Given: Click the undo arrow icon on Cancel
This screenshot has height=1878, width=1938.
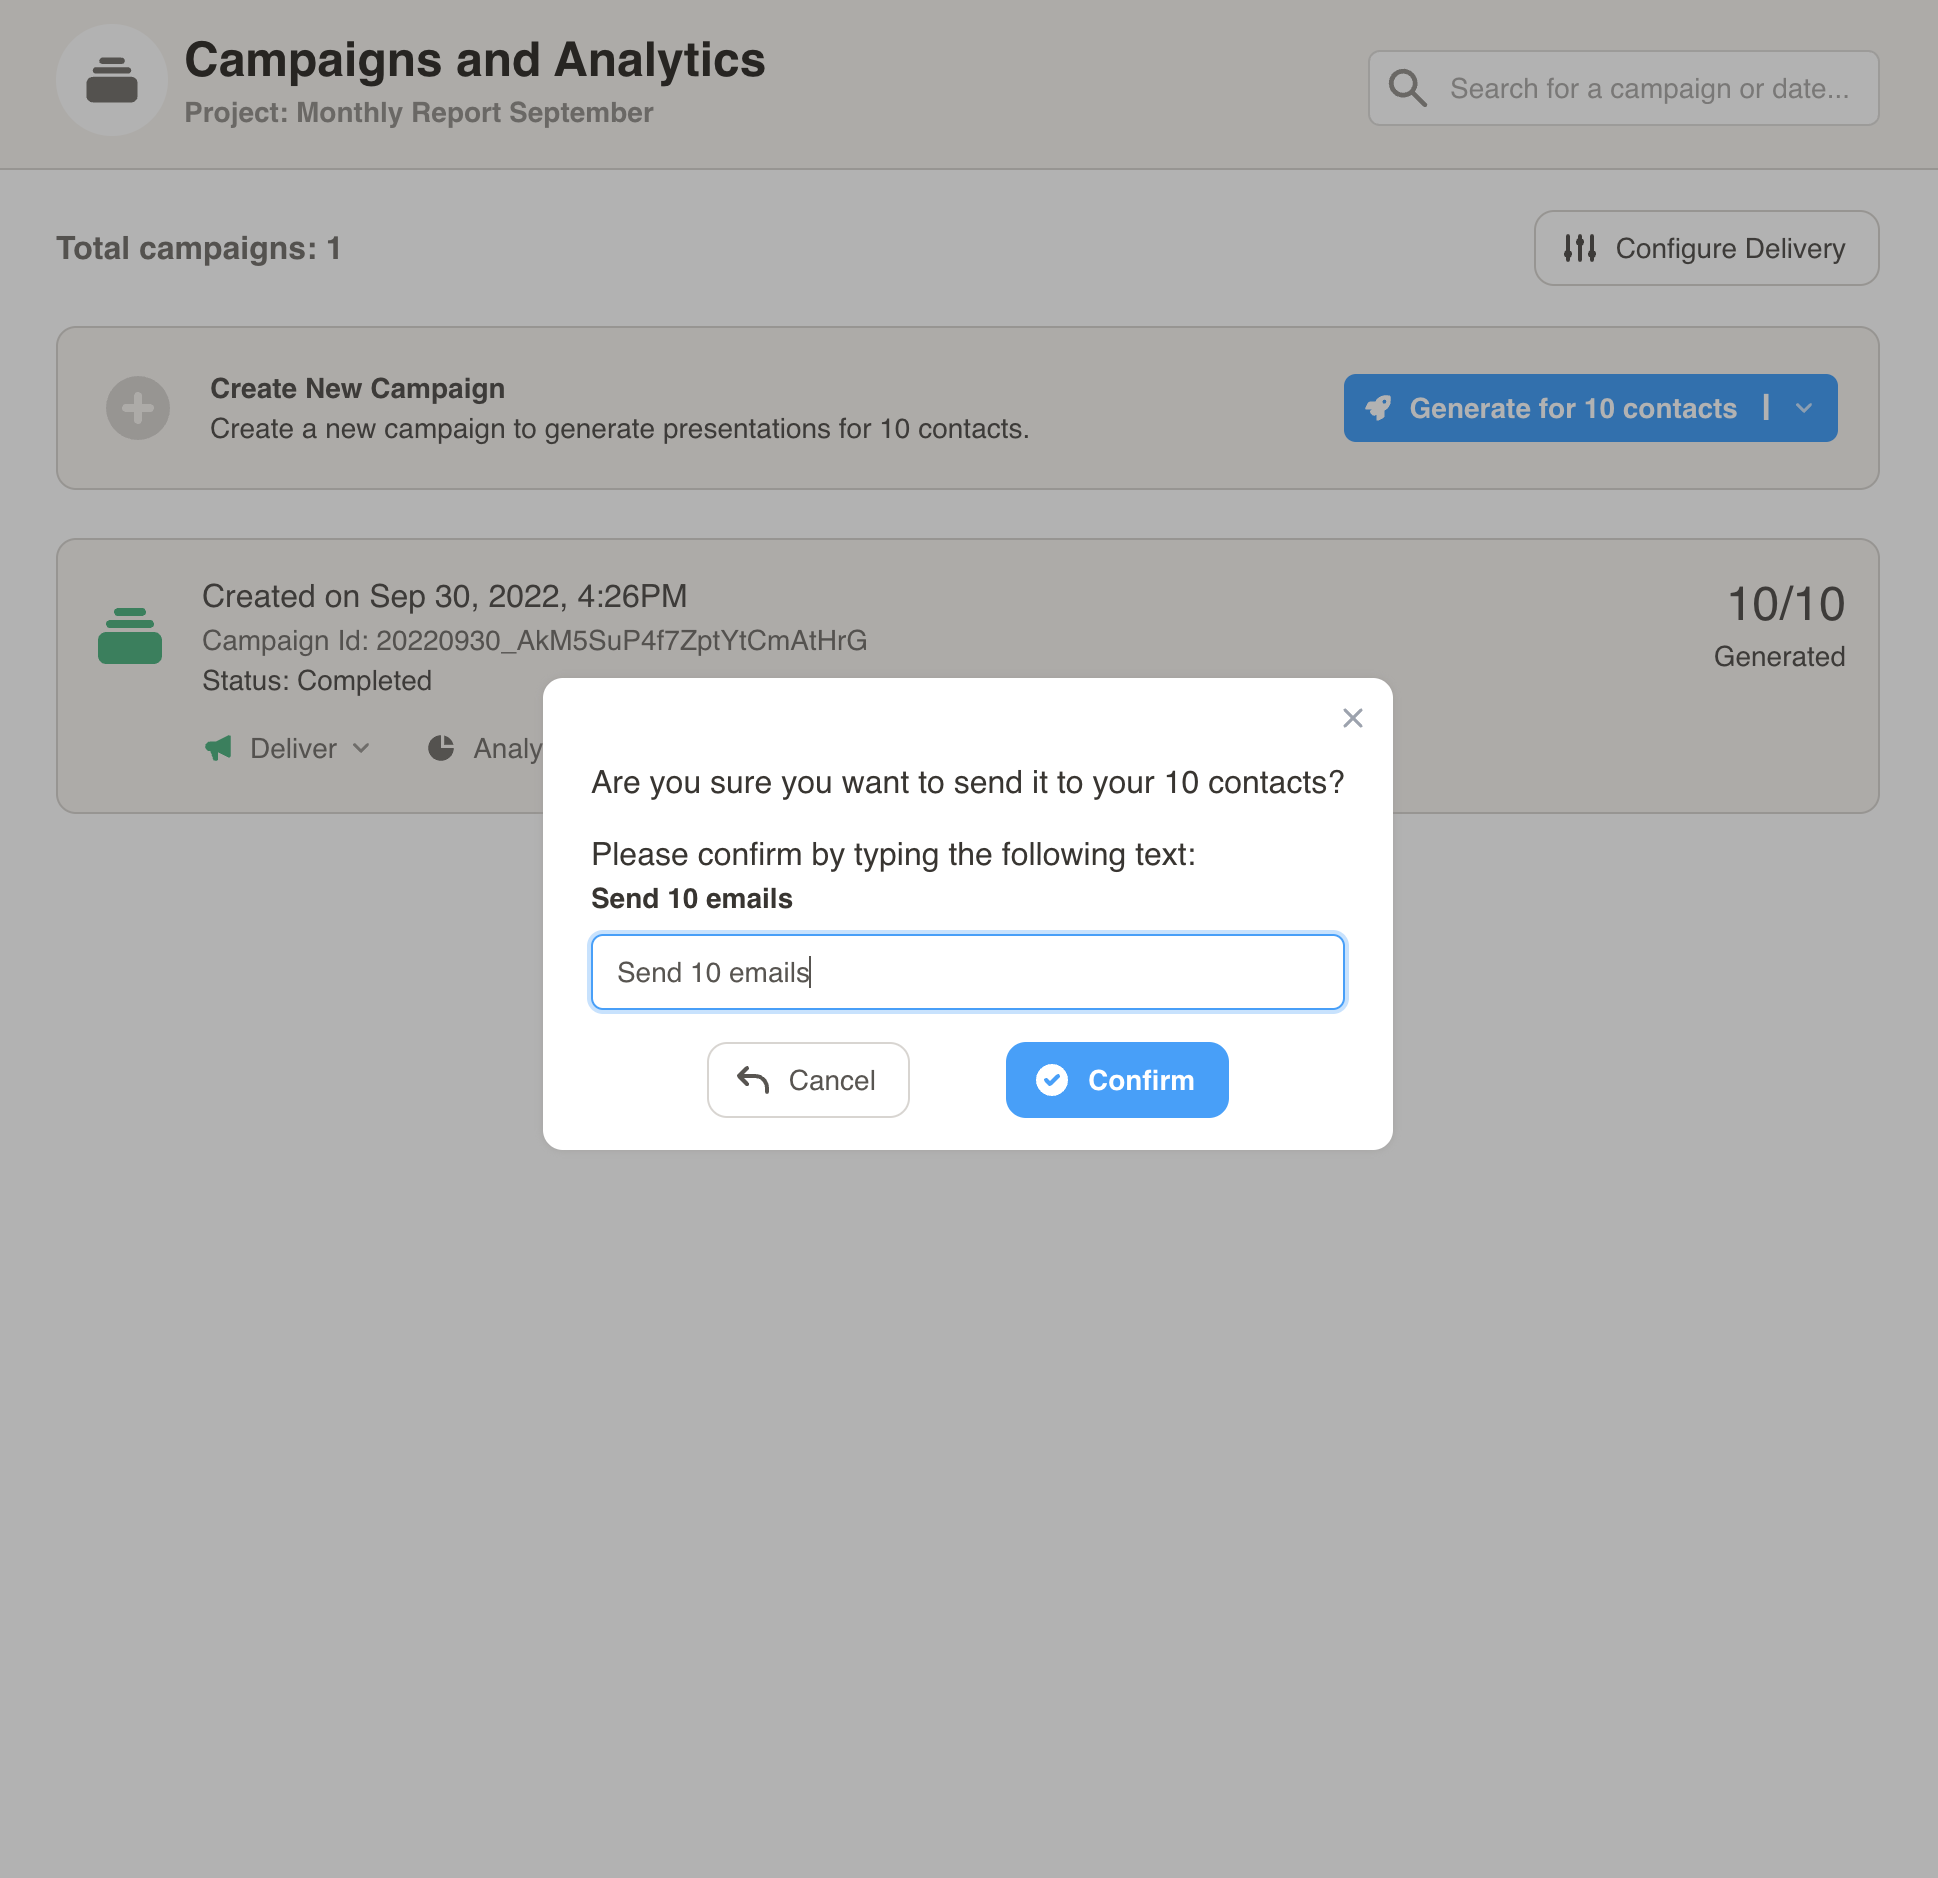Looking at the screenshot, I should point(753,1080).
